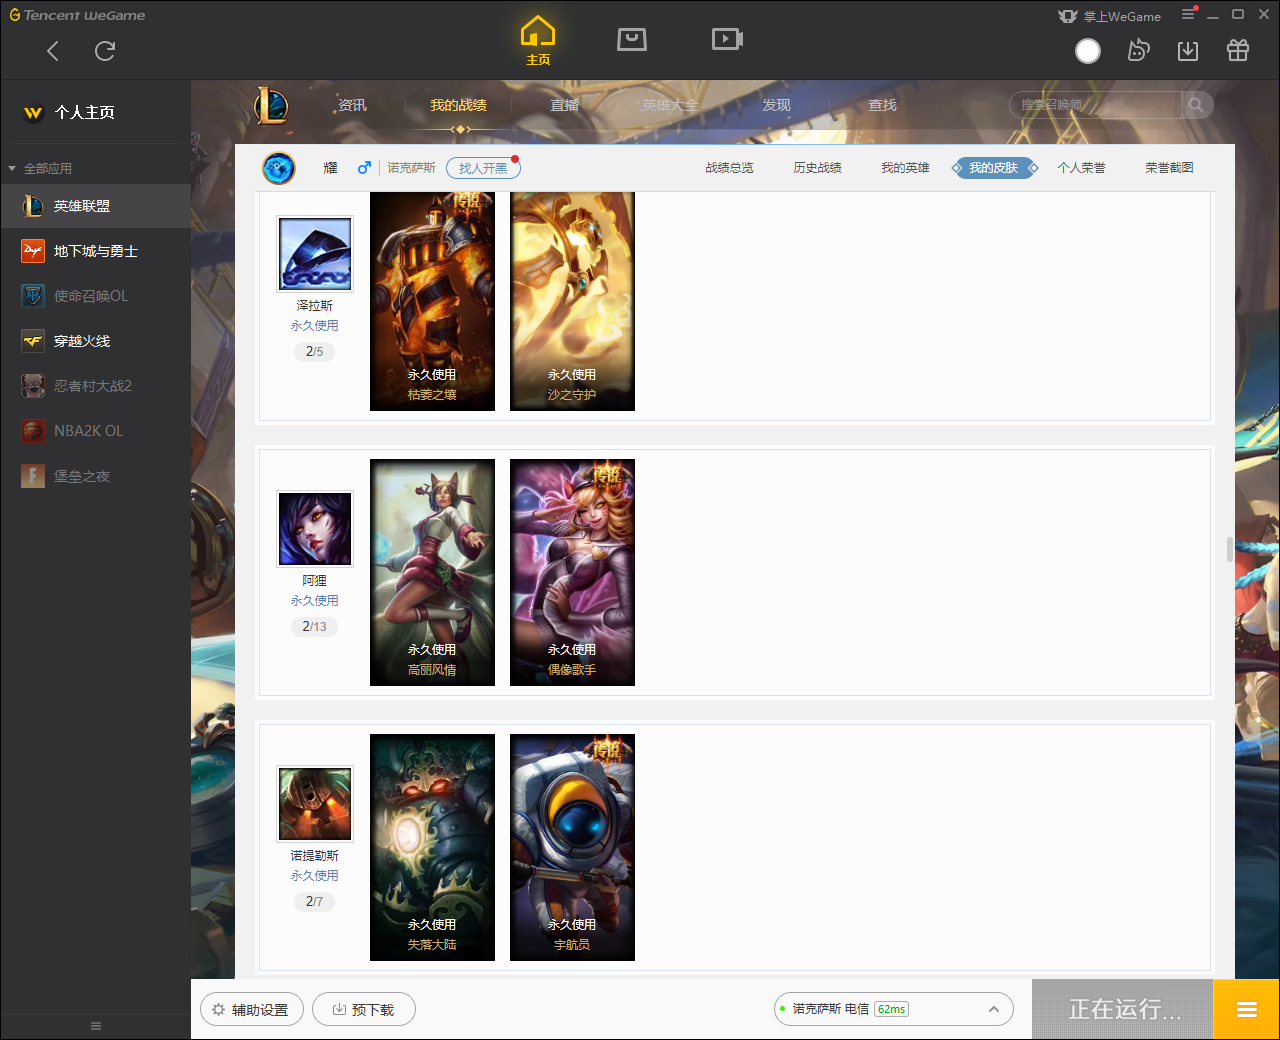Expand the 诺克萨斯 电信 server dropdown

(894, 1009)
